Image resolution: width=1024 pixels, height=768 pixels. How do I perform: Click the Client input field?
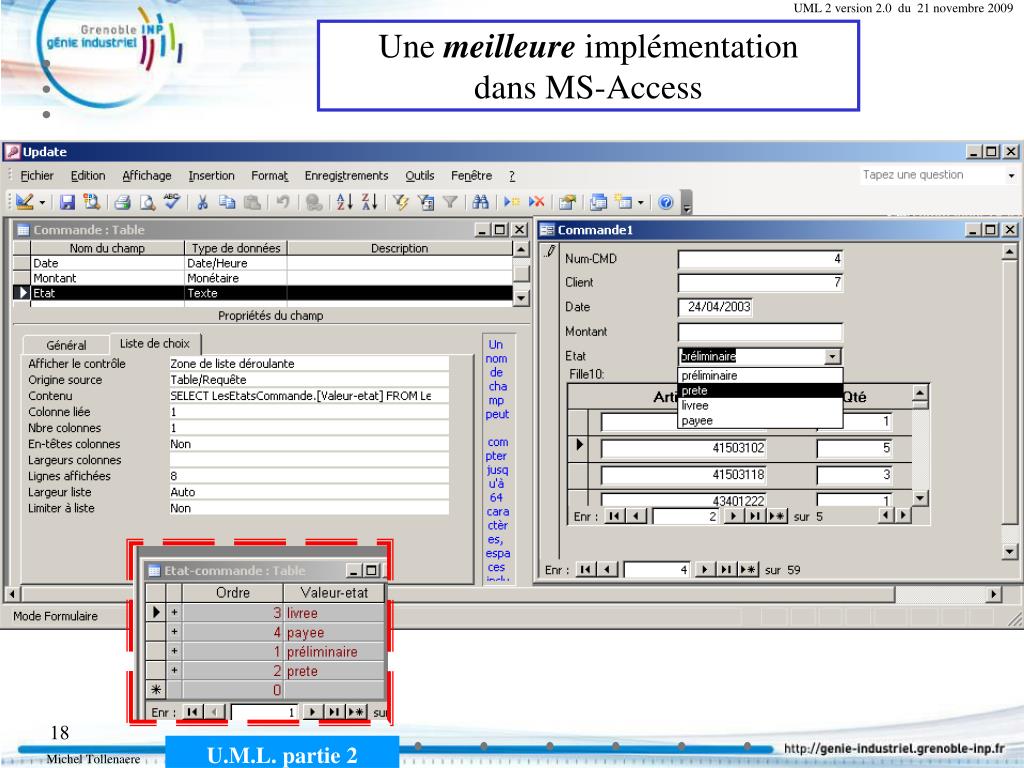[x=760, y=283]
